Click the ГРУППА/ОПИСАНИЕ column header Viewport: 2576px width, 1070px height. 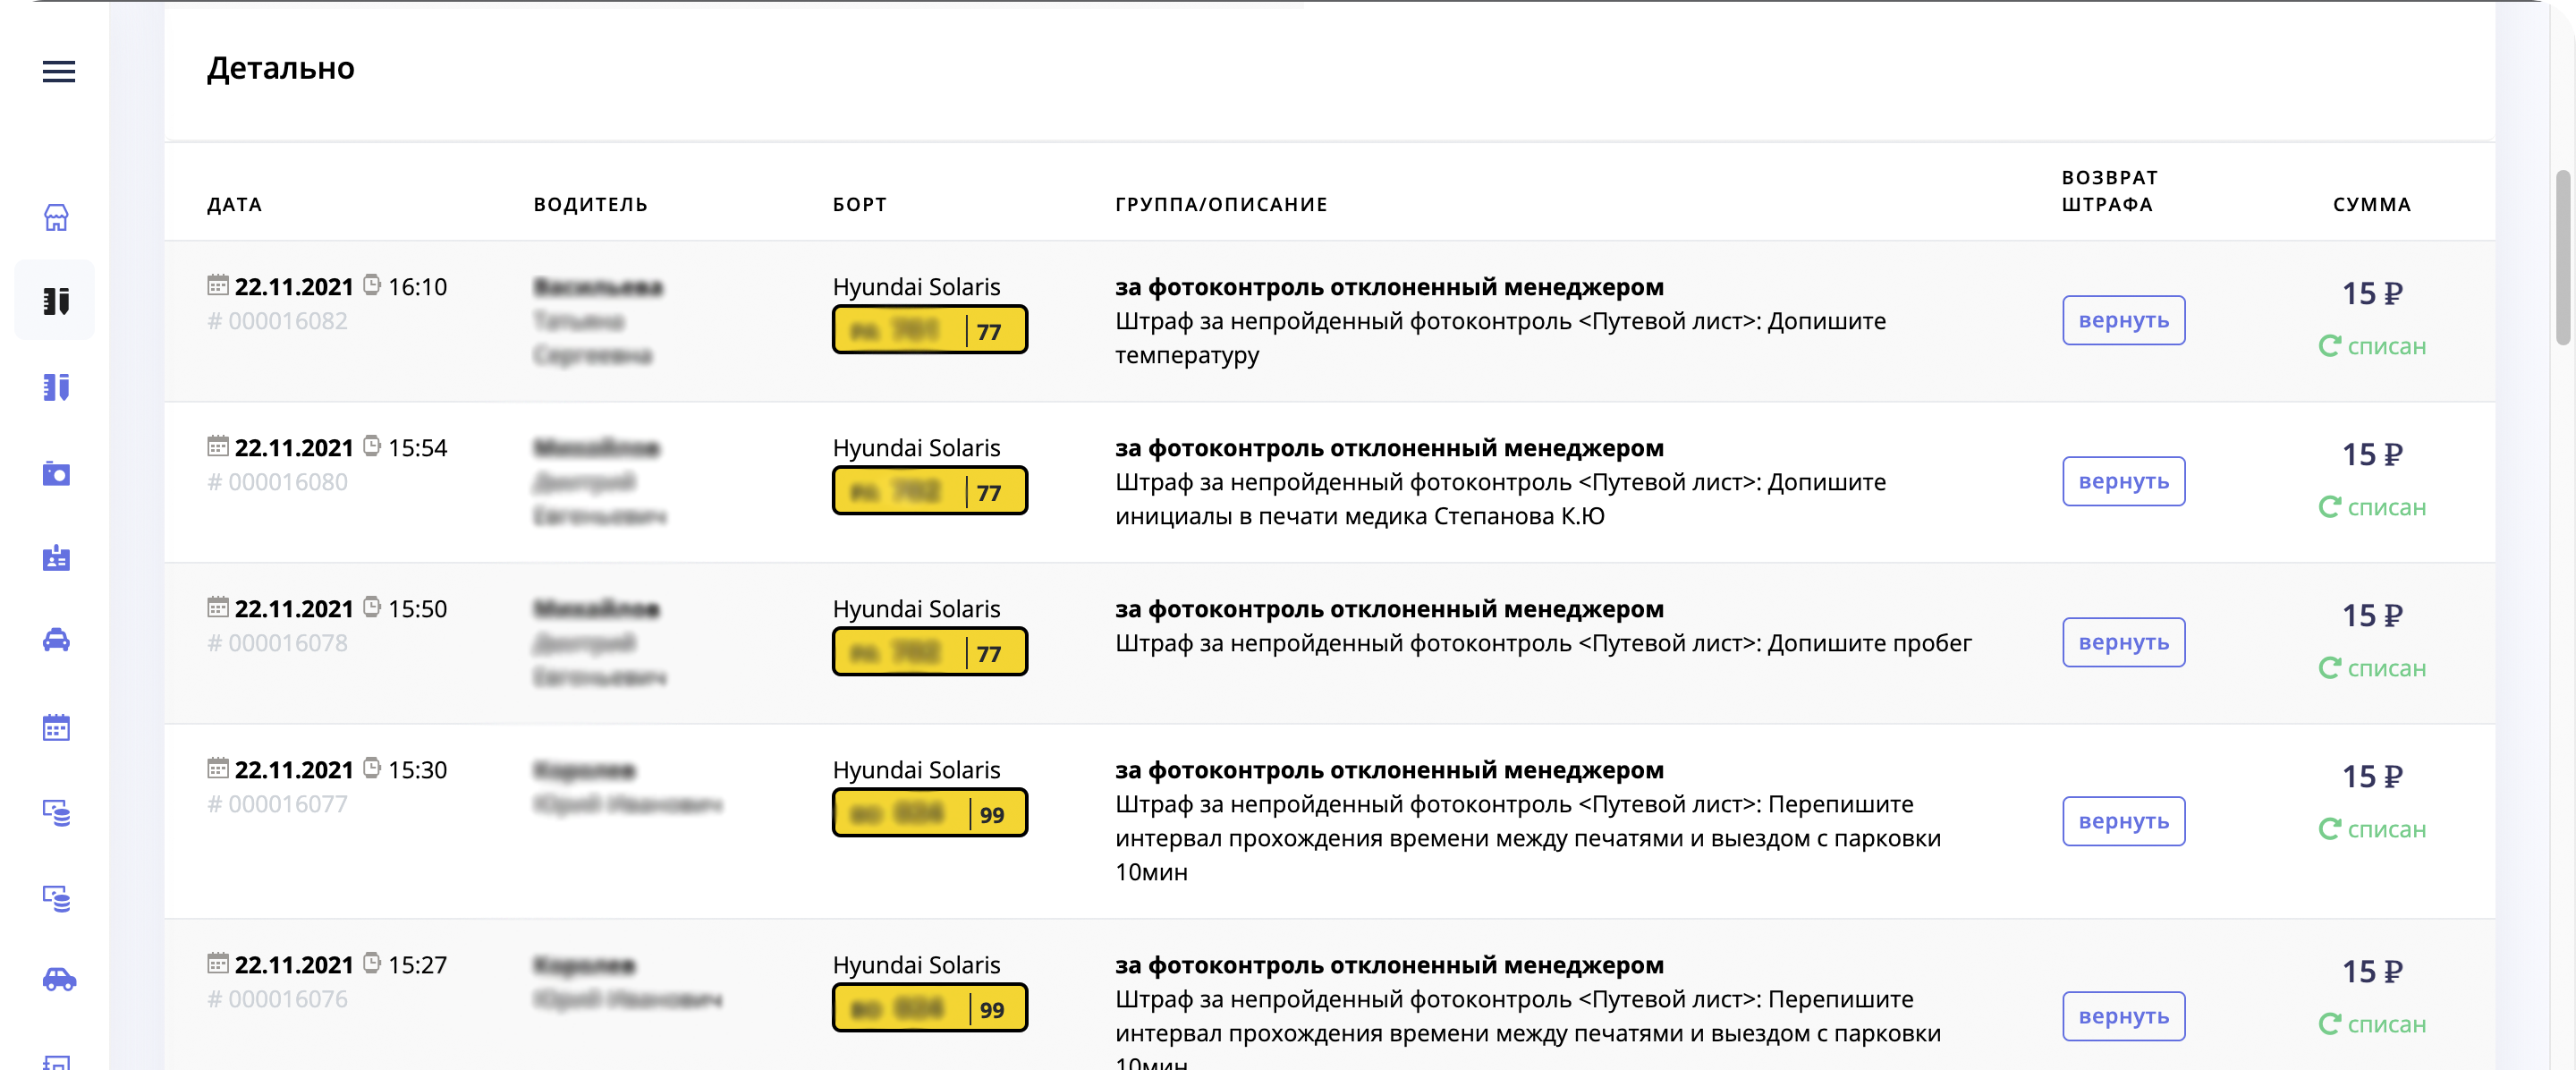(x=1221, y=204)
